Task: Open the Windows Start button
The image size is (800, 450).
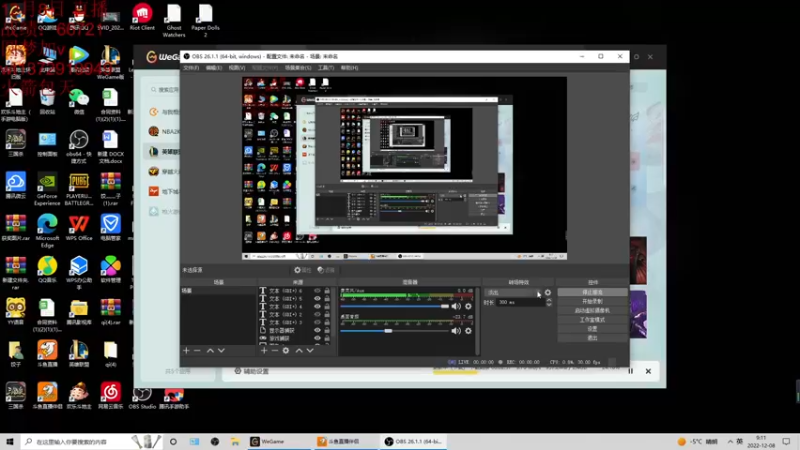Action: (x=10, y=441)
